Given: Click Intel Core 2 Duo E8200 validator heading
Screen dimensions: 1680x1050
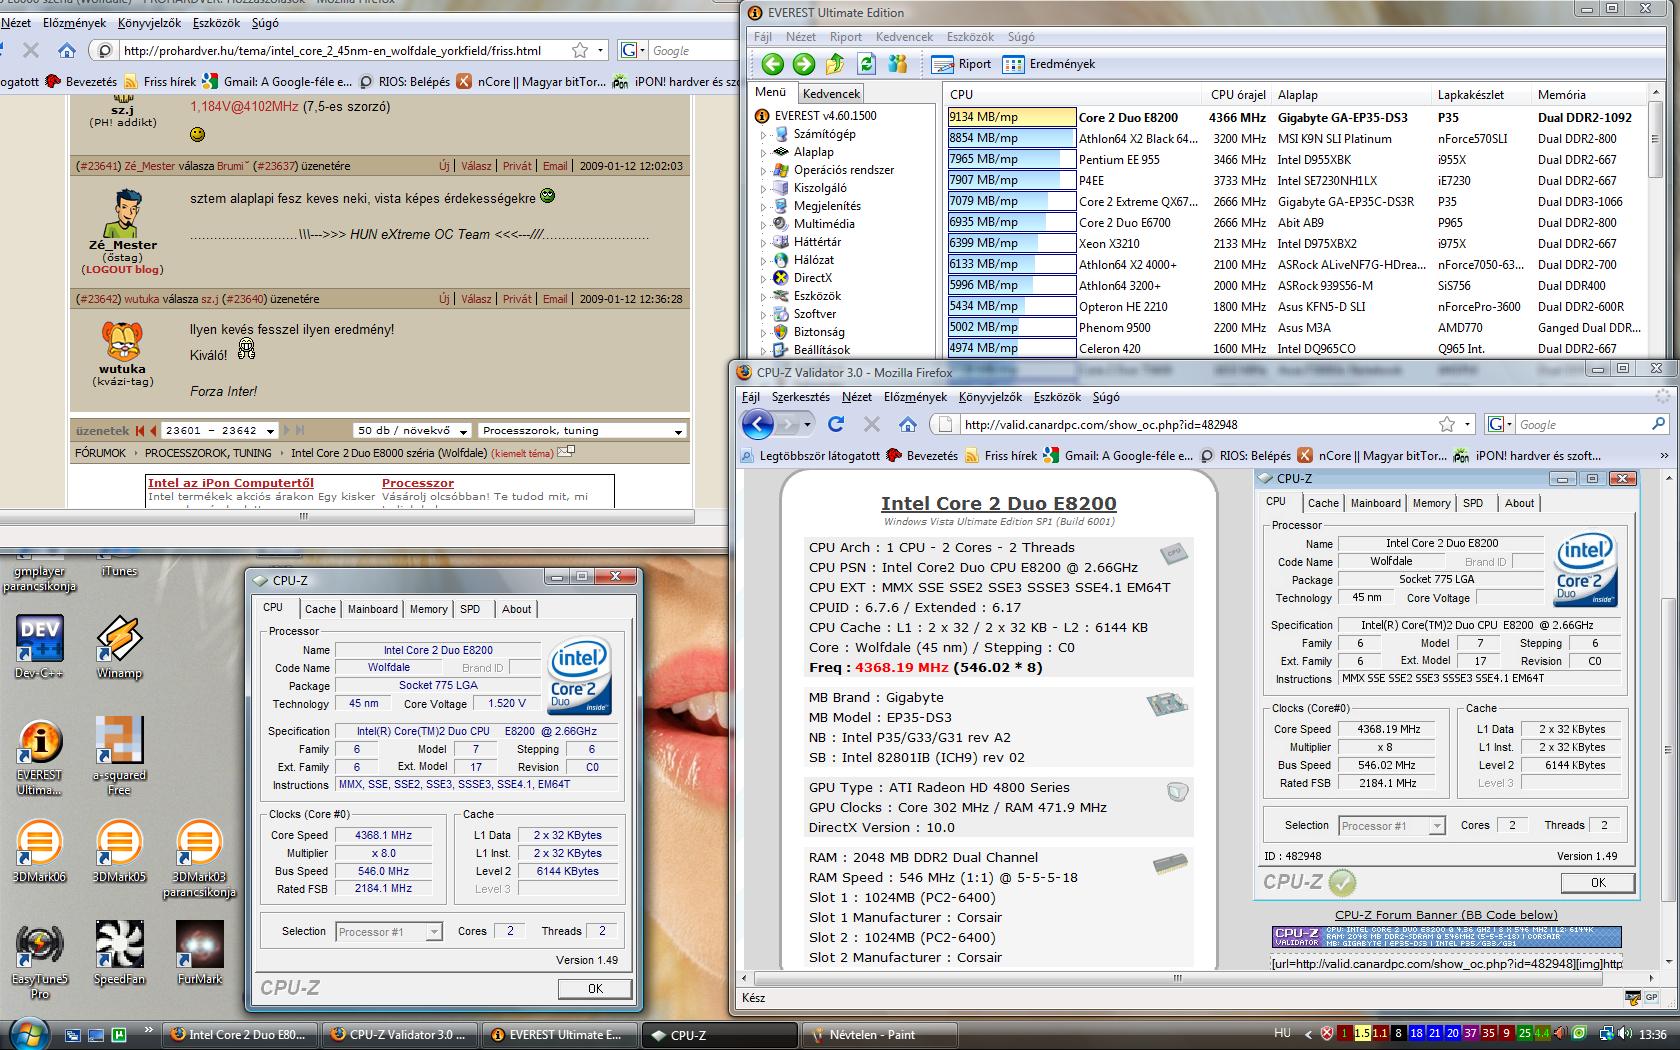Looking at the screenshot, I should tap(998, 504).
